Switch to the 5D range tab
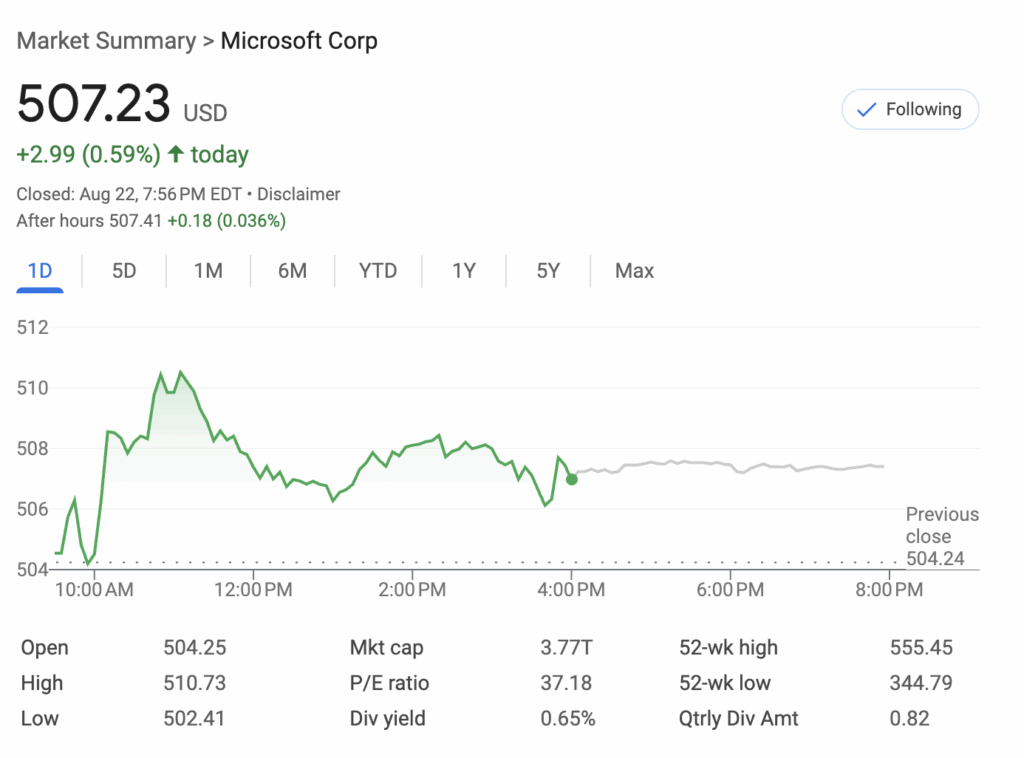 pos(124,271)
